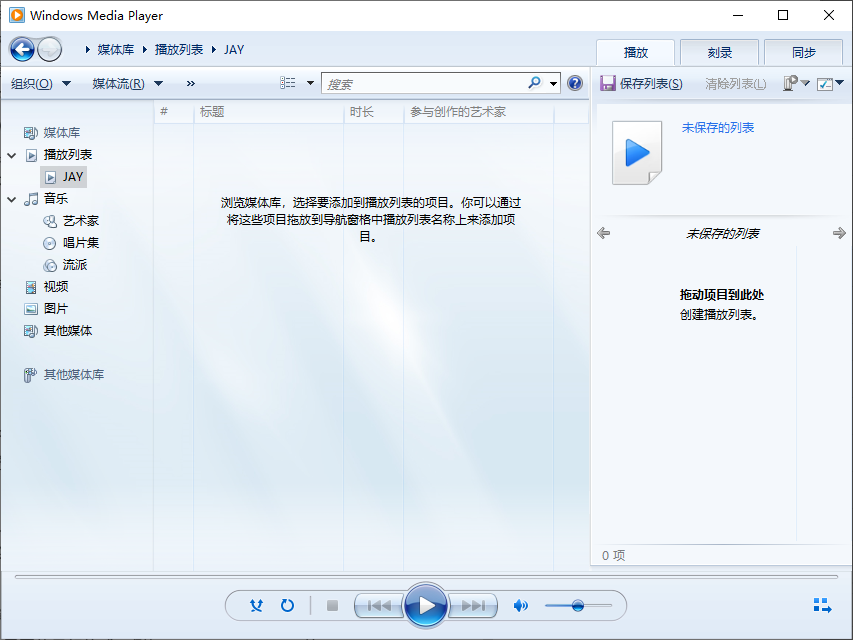Viewport: 853px width, 640px height.
Task: Open the playlist device options icon
Action: [796, 83]
